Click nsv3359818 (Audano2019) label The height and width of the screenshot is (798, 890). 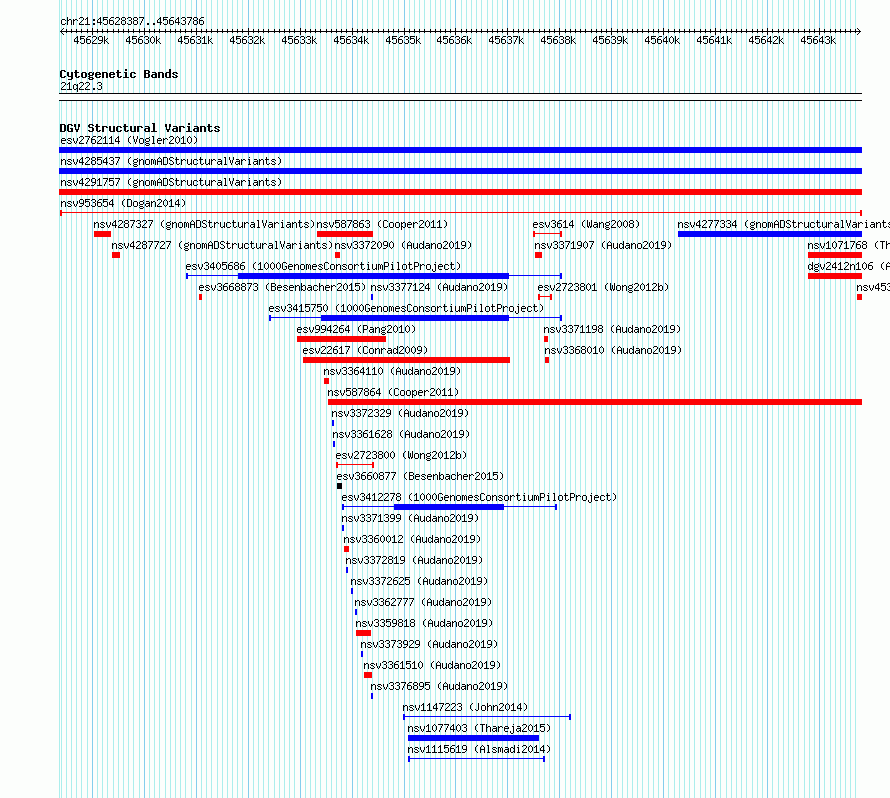(424, 623)
